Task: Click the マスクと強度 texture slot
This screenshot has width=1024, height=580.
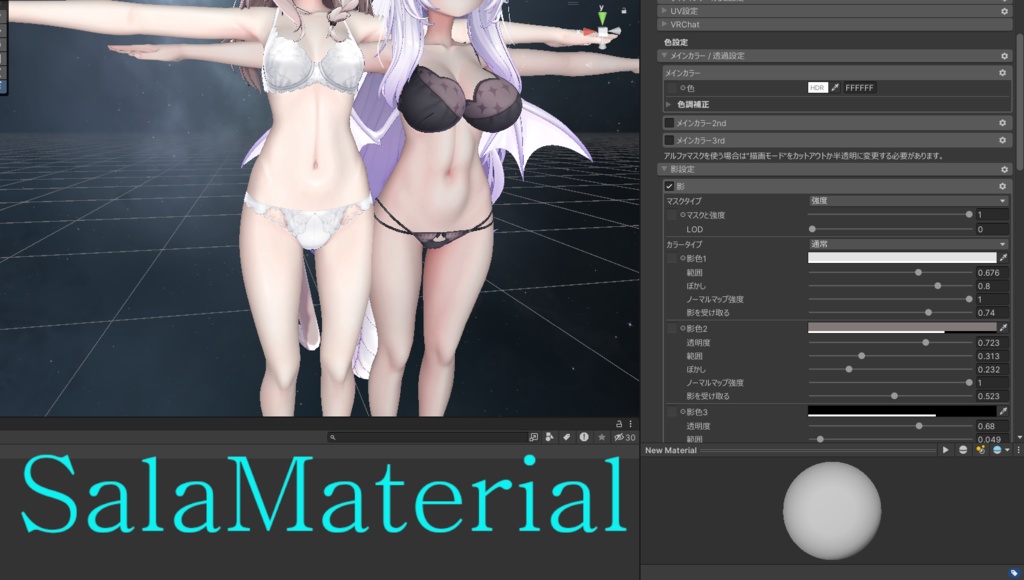Action: [672, 215]
